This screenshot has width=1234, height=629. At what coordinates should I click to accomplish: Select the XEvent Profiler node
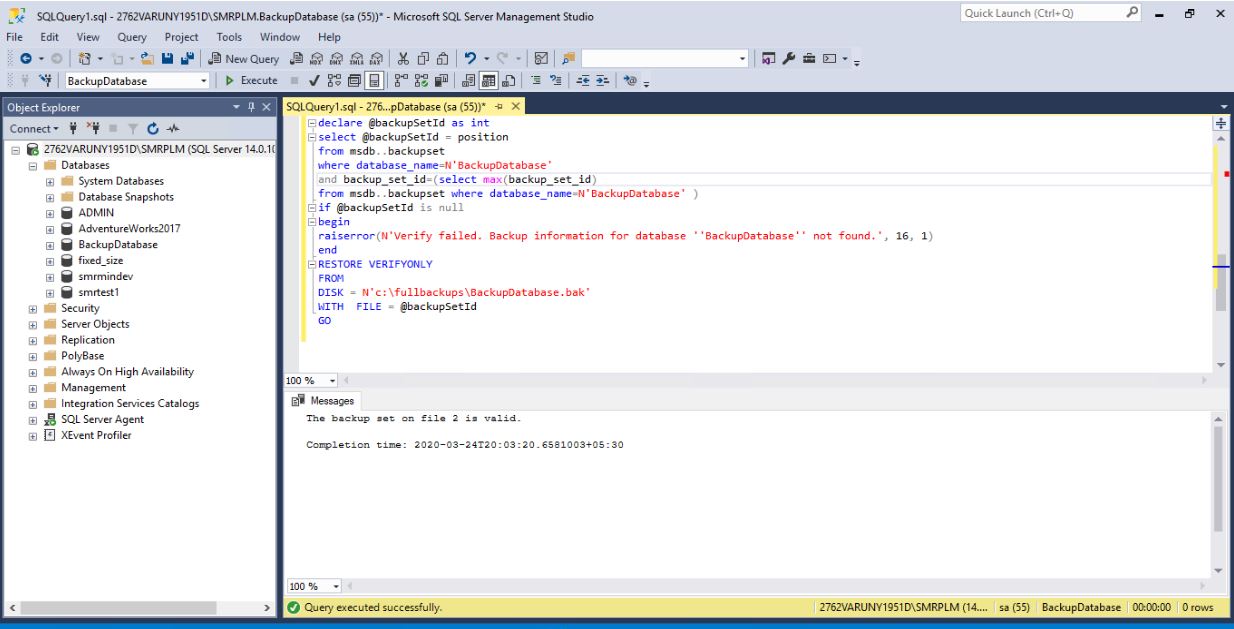[x=96, y=436]
